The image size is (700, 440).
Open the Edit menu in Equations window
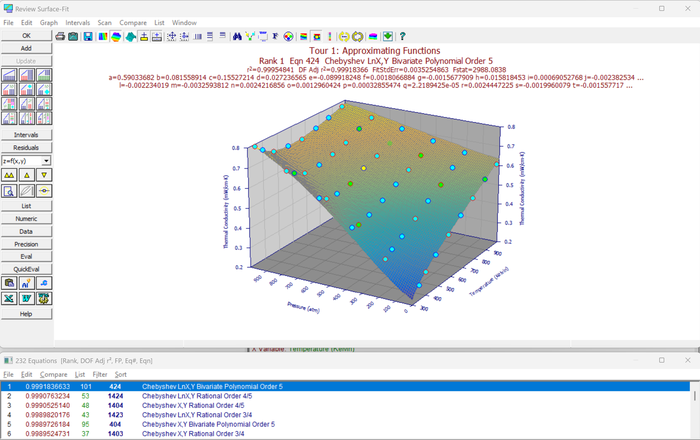tap(27, 374)
